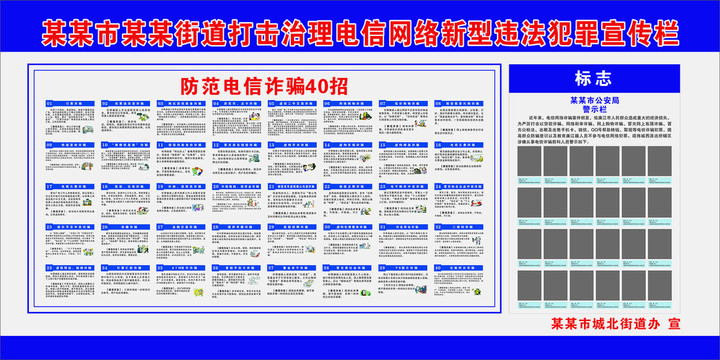Click the cartoon illustration in section 26

coord(144,248)
